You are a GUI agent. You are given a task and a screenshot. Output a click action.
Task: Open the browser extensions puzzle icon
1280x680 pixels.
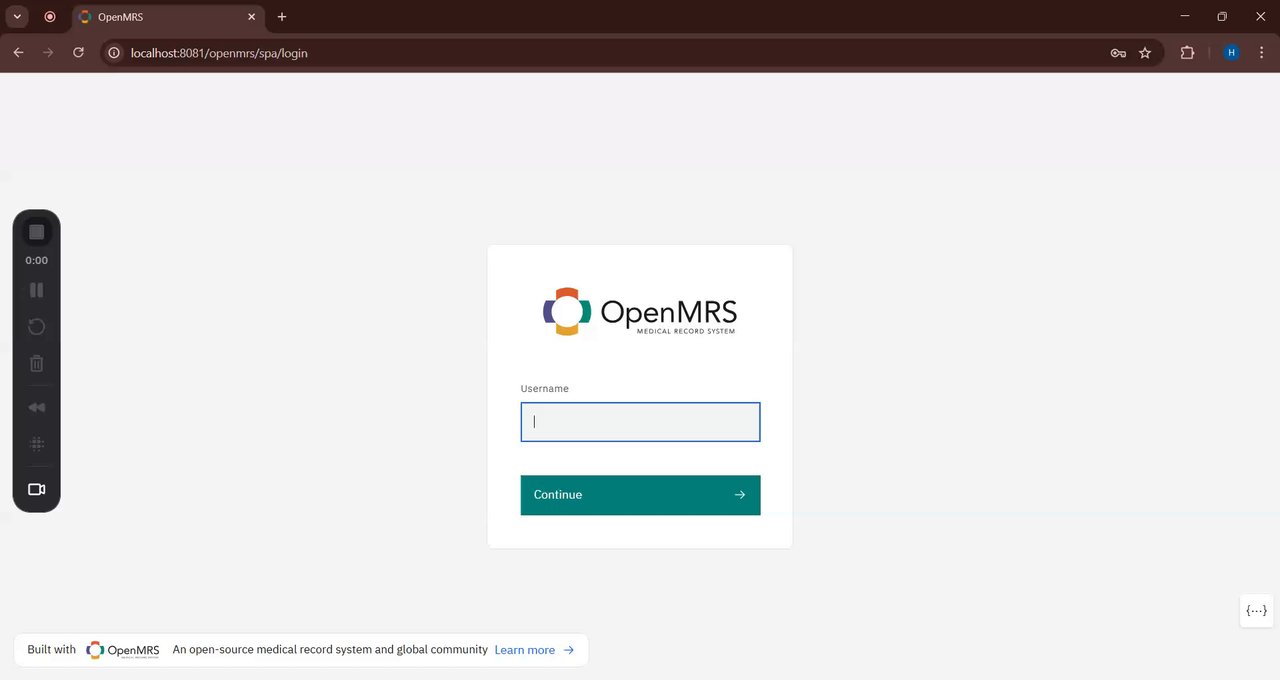click(x=1187, y=53)
